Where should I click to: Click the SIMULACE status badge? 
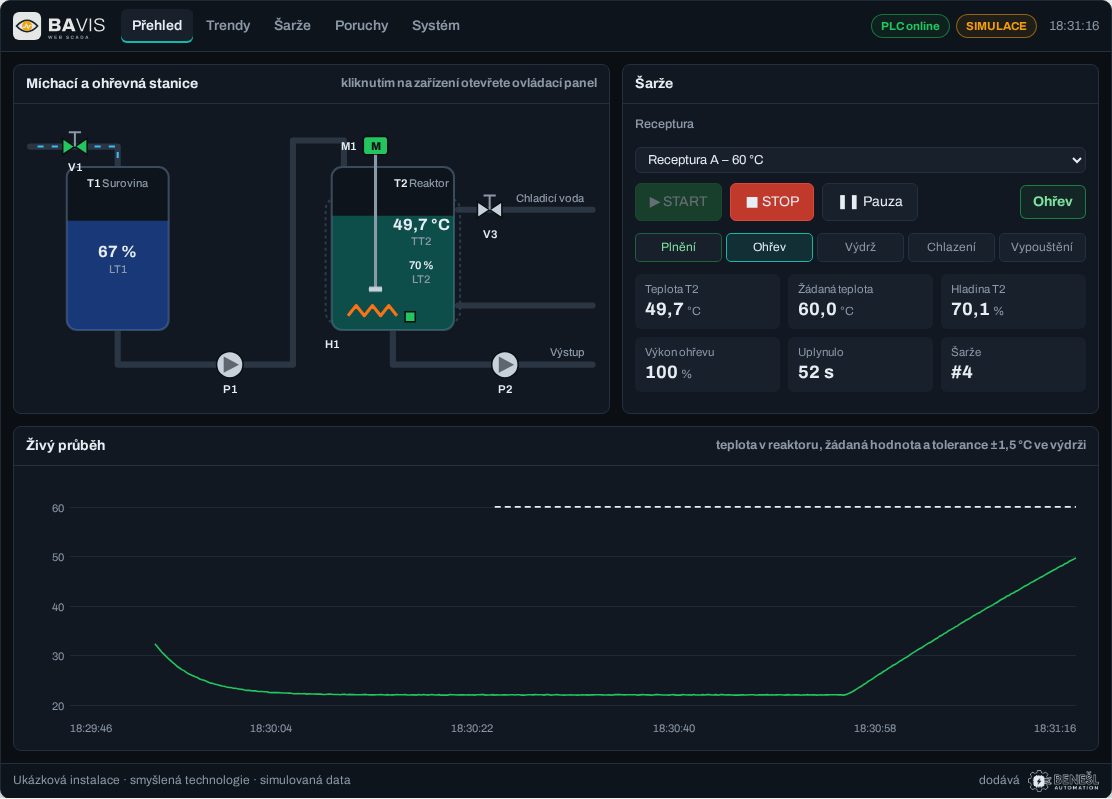pyautogui.click(x=996, y=26)
